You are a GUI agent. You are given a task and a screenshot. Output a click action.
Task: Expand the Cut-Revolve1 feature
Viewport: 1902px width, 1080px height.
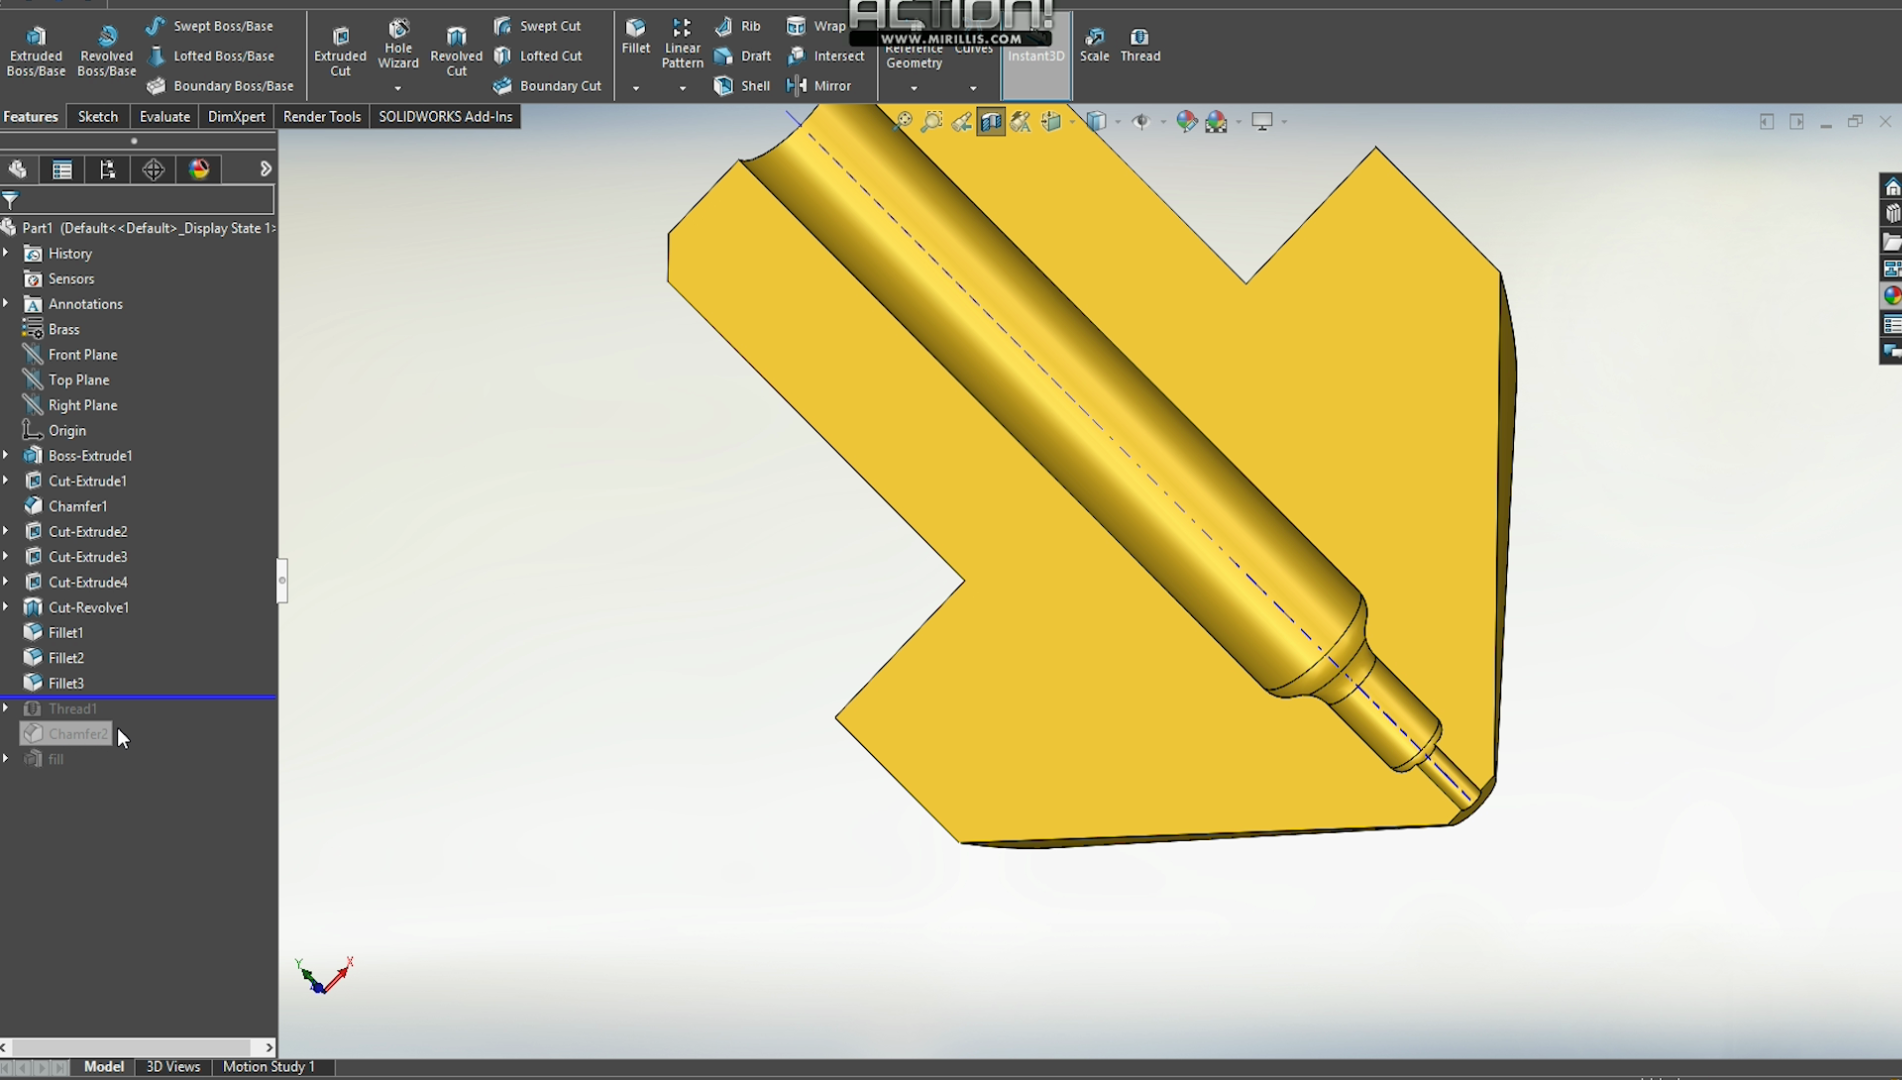[7, 607]
